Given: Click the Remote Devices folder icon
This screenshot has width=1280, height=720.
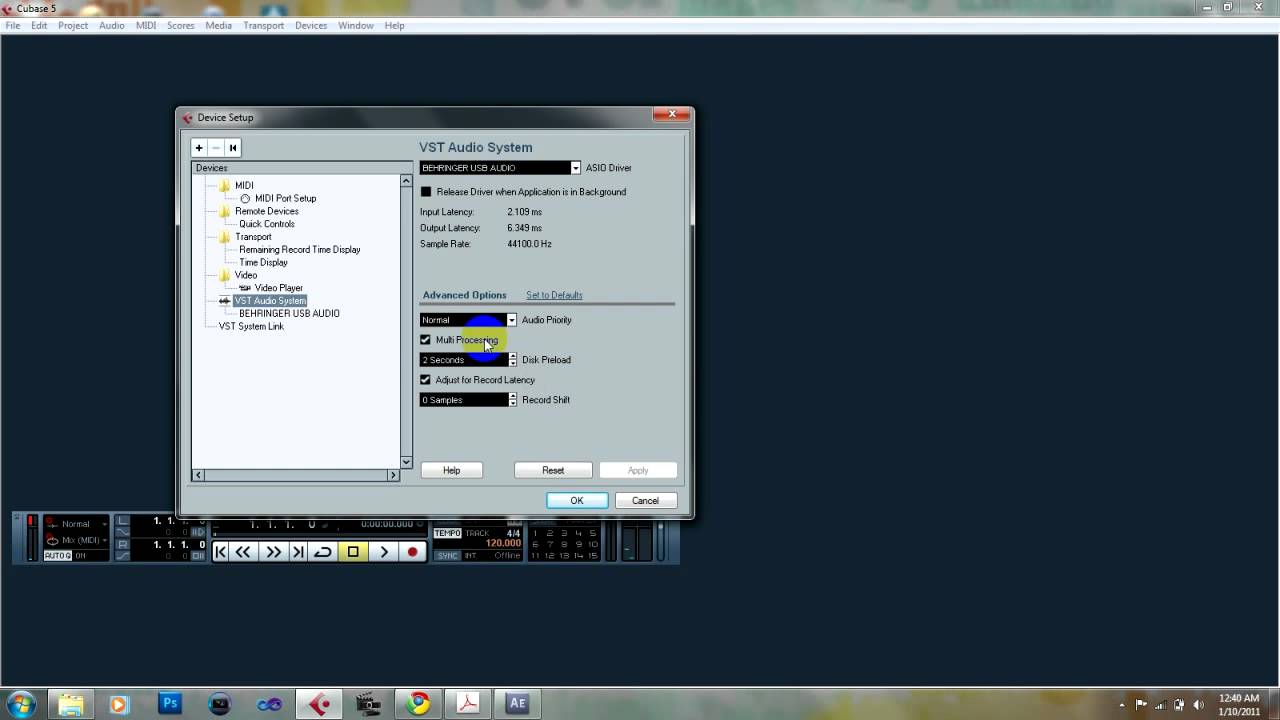Looking at the screenshot, I should pos(224,211).
